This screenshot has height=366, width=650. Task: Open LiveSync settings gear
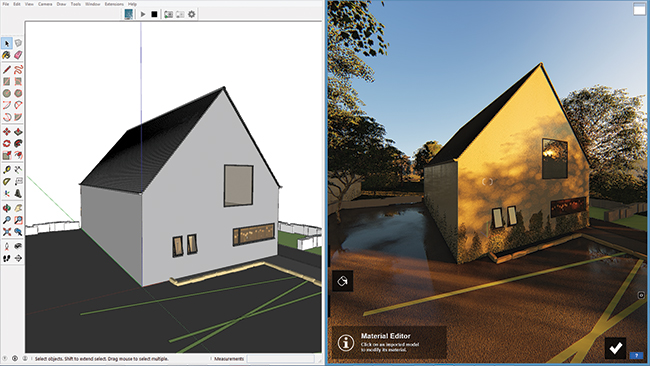pyautogui.click(x=192, y=14)
